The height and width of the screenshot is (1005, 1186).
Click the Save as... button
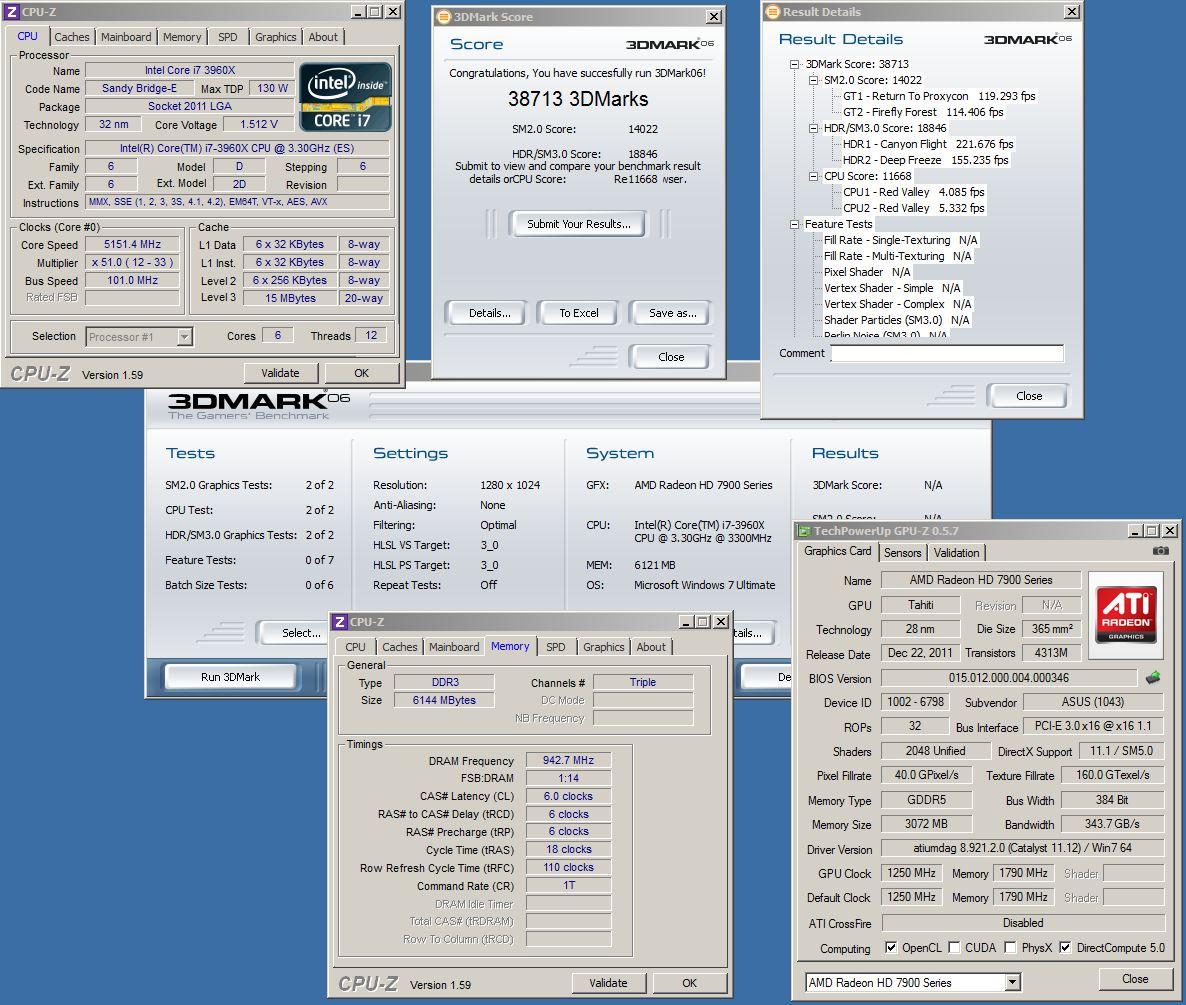click(x=672, y=313)
